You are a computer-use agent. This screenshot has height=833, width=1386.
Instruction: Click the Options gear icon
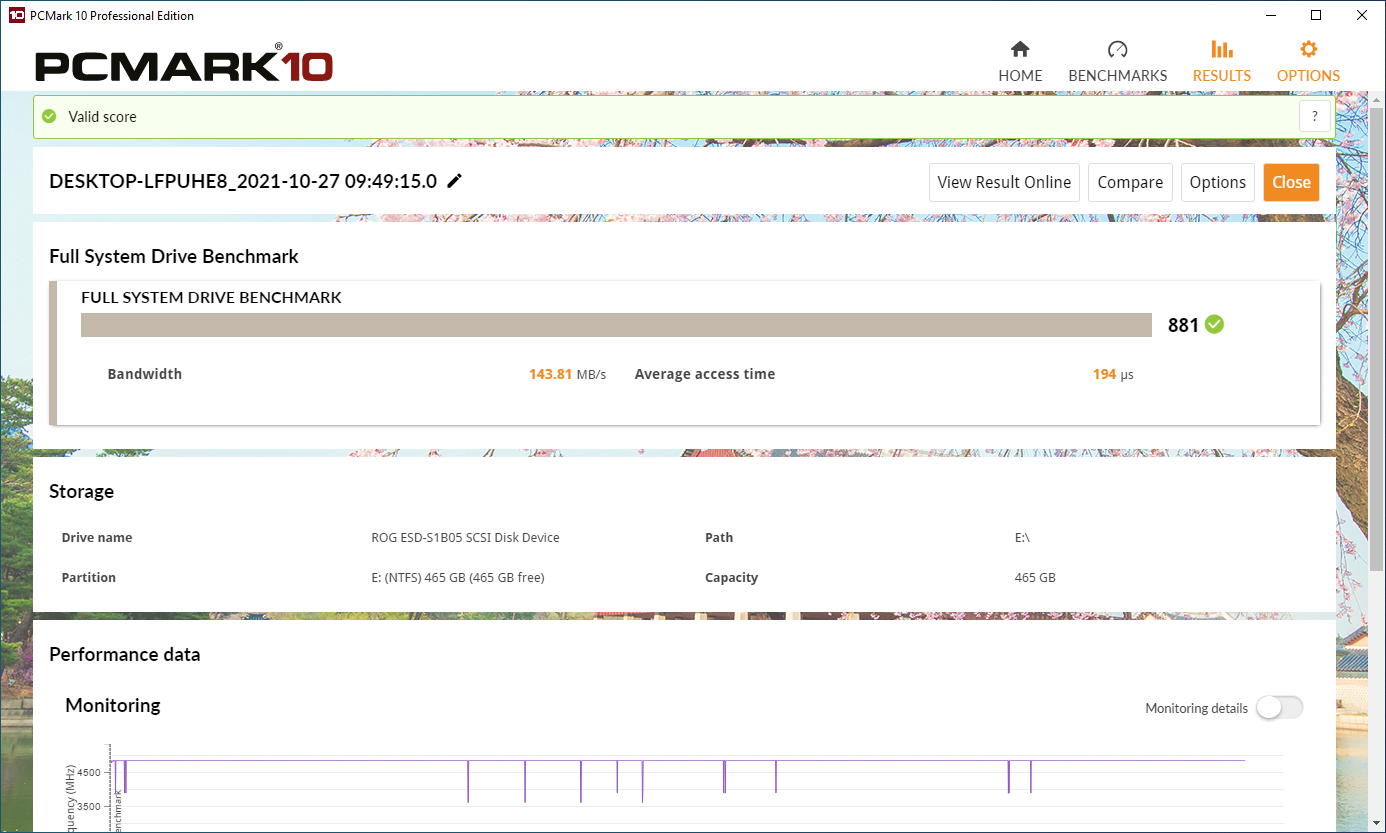click(x=1308, y=49)
